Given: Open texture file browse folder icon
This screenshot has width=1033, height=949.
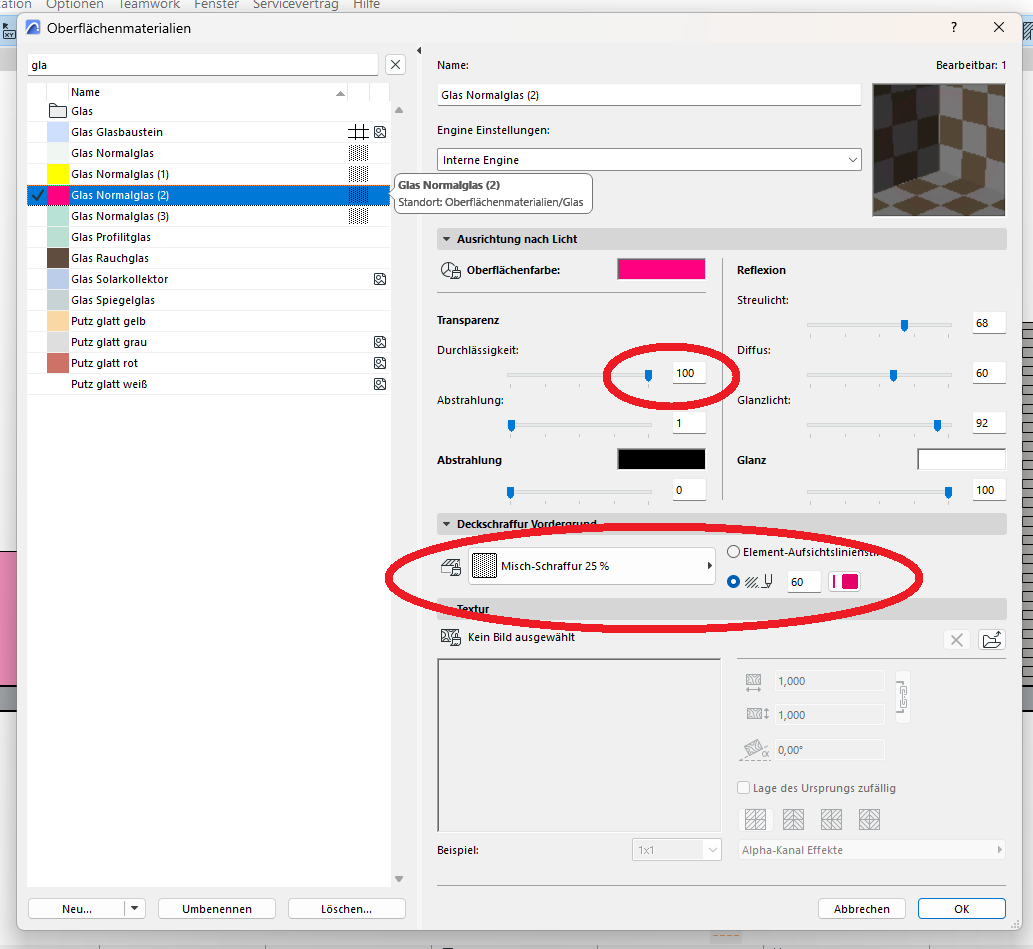Looking at the screenshot, I should coord(991,640).
